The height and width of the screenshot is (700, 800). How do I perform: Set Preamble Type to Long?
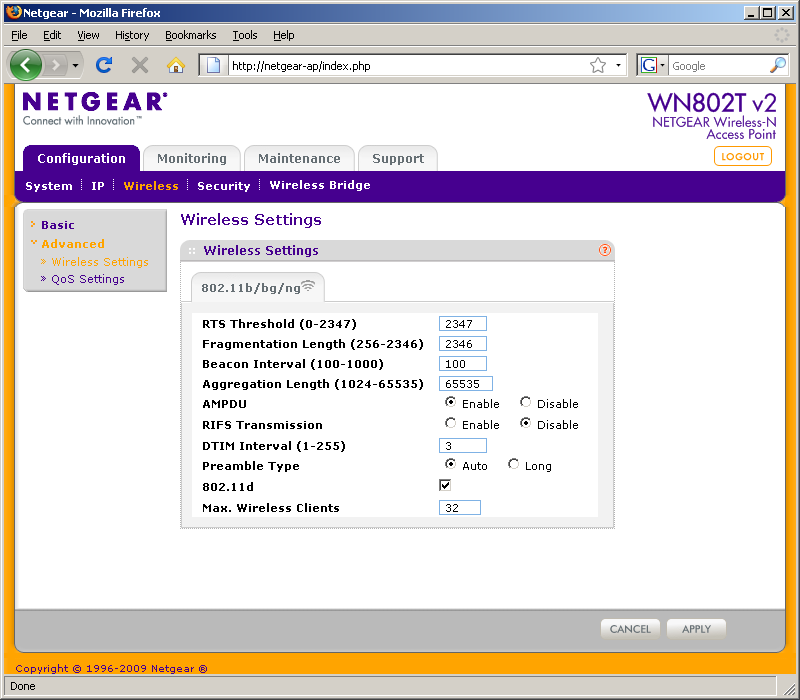coord(513,464)
